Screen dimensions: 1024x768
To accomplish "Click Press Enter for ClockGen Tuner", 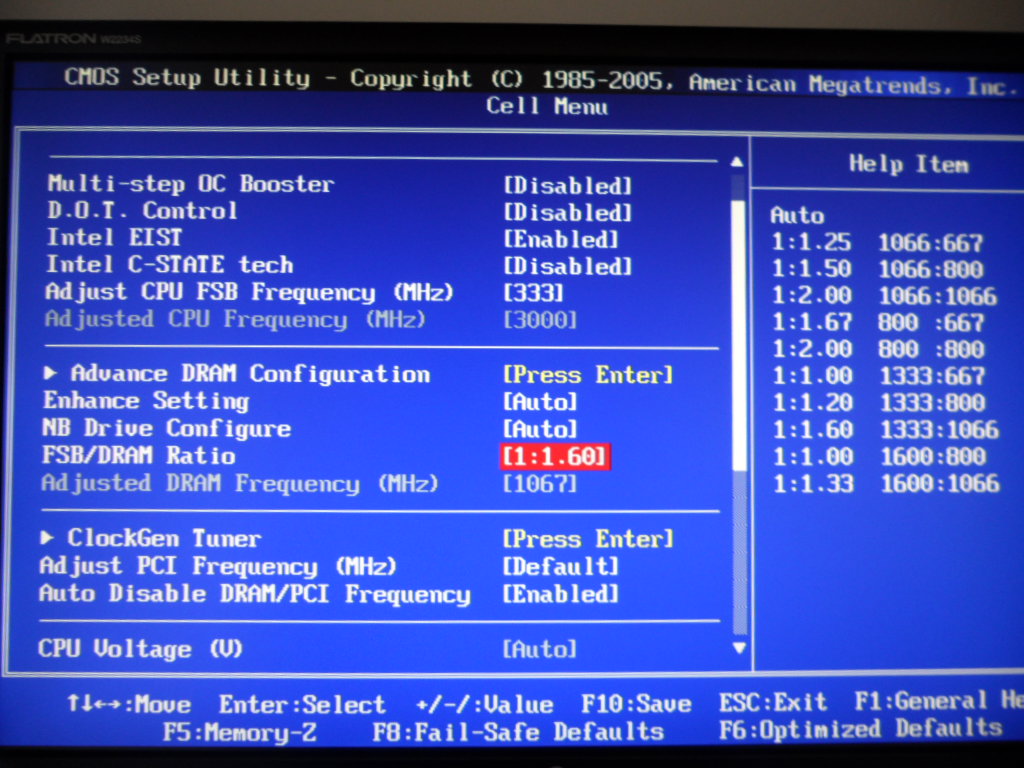I will coord(588,539).
